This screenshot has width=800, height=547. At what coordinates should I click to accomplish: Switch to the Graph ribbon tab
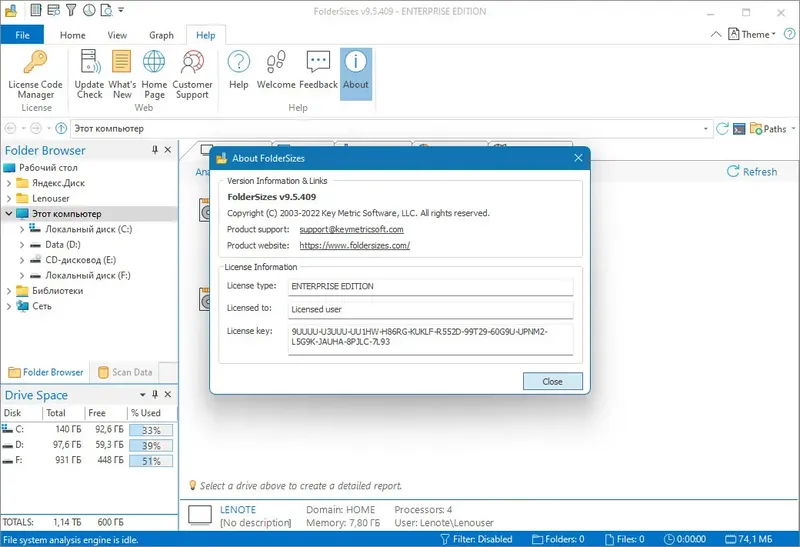161,35
